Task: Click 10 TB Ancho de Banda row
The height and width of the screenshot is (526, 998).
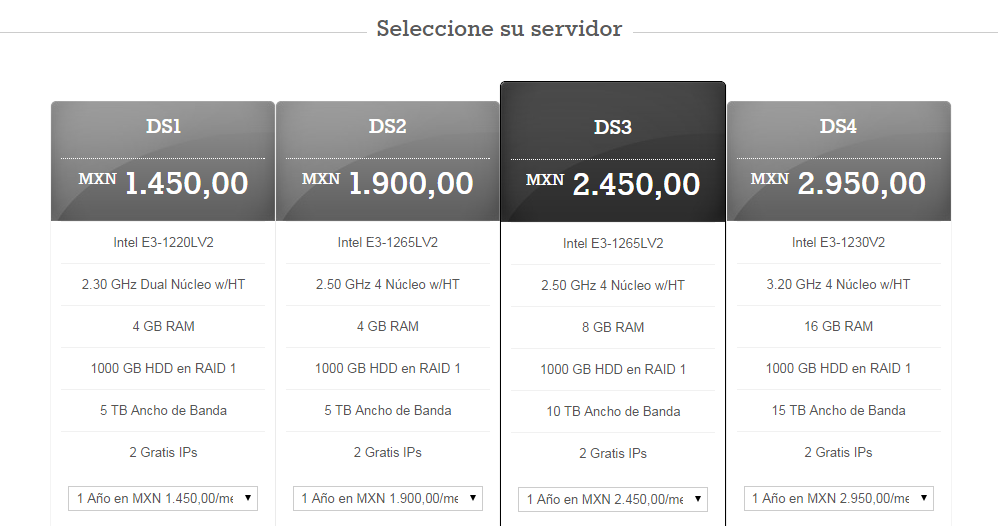Action: (x=613, y=411)
